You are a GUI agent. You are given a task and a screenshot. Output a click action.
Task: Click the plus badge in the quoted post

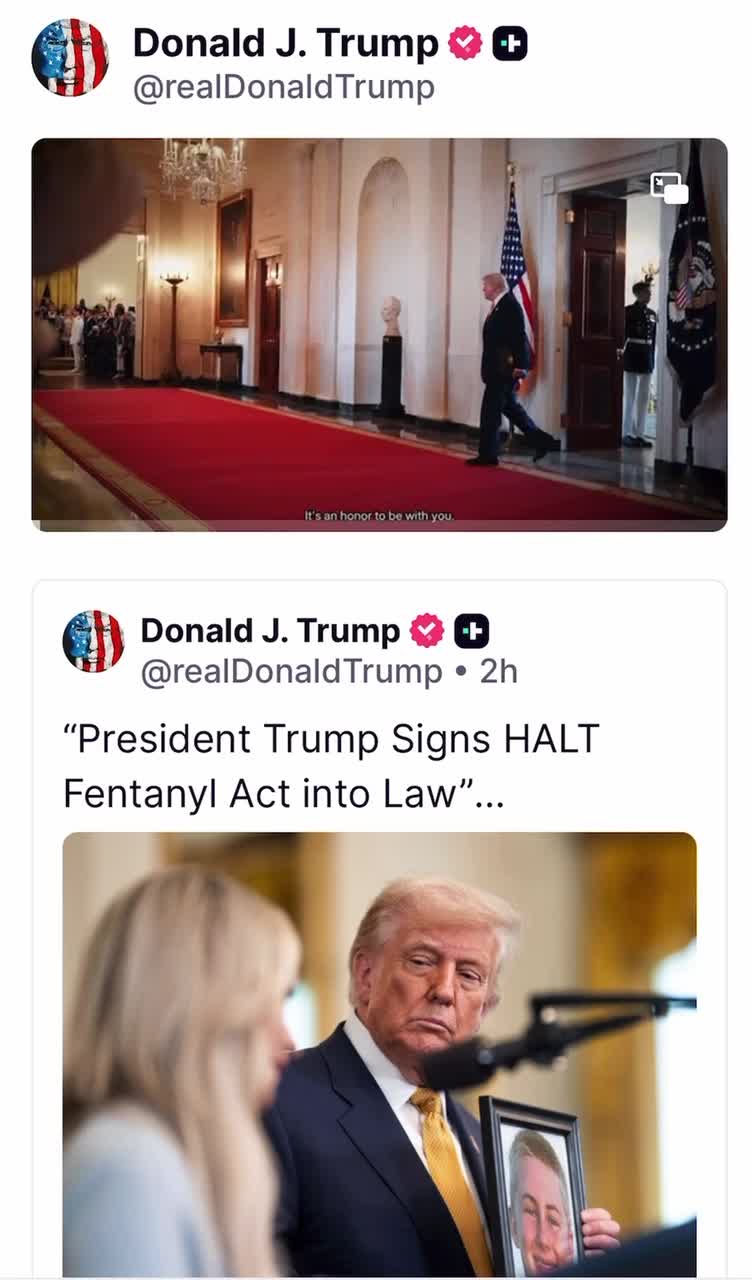coord(472,631)
